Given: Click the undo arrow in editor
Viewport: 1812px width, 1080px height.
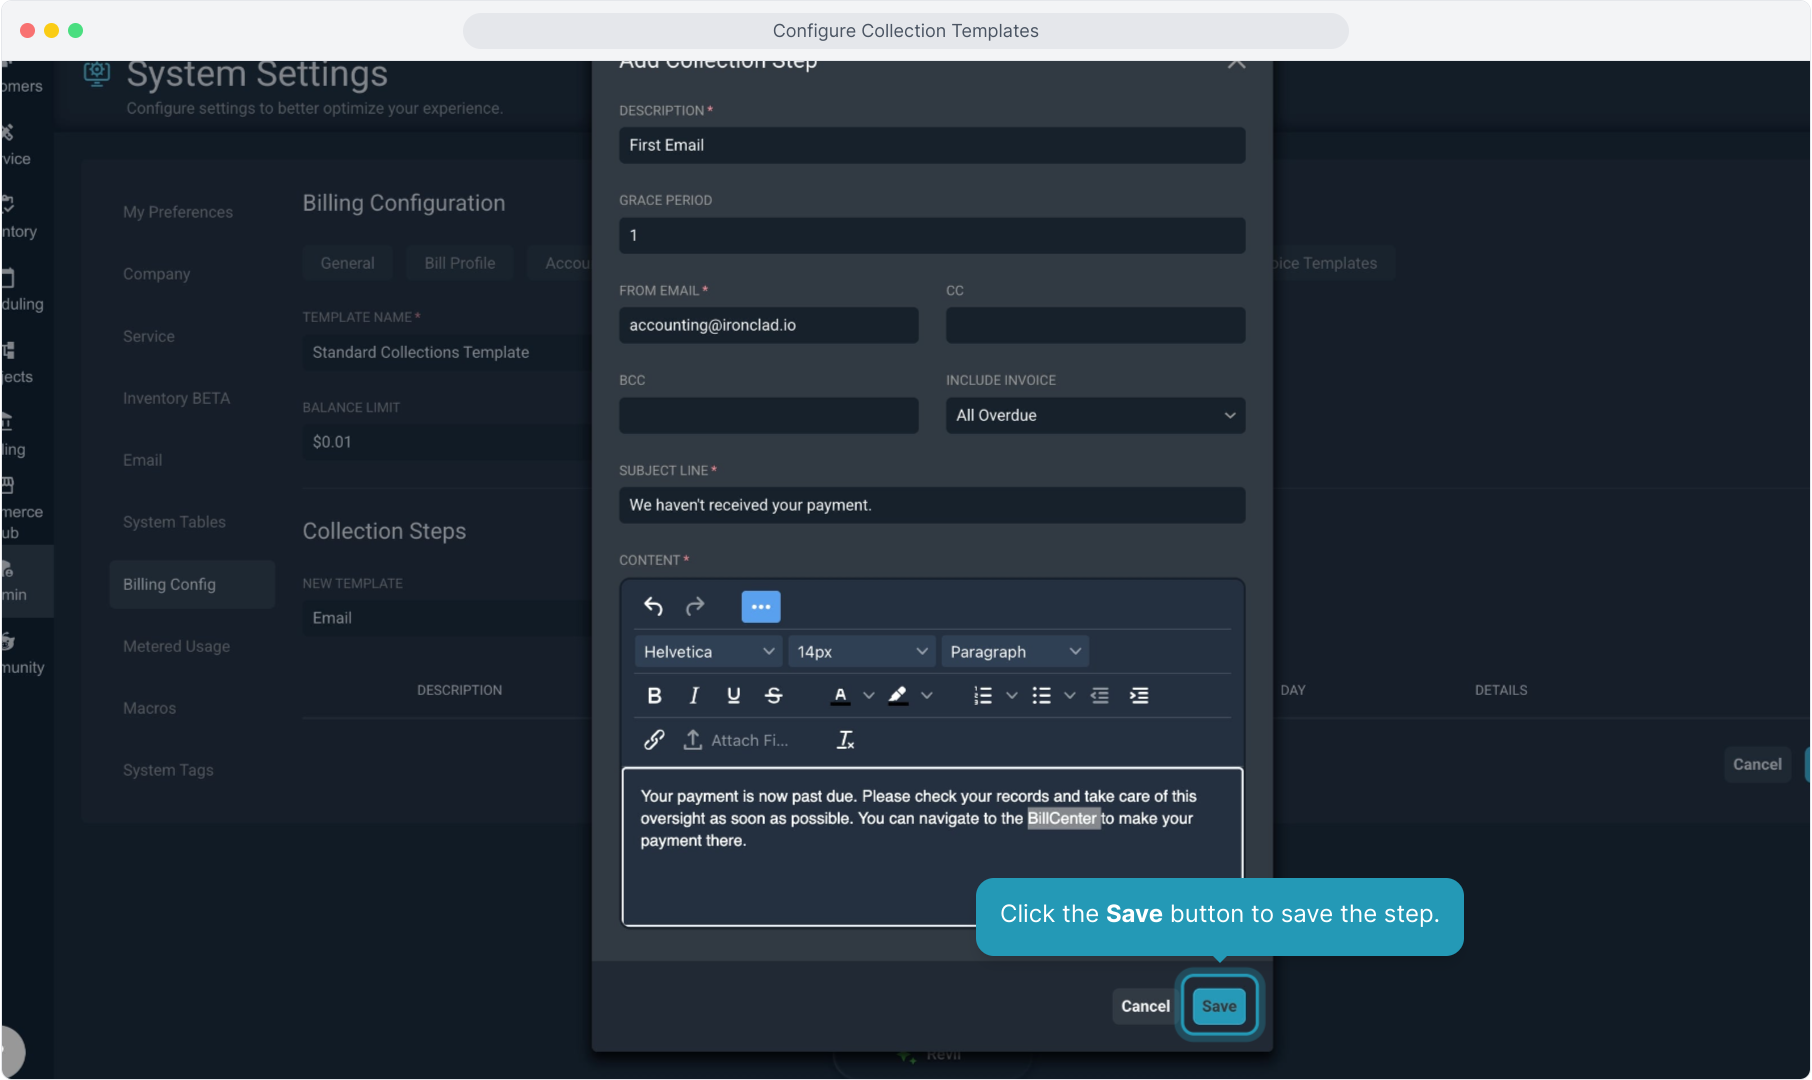Looking at the screenshot, I should (x=653, y=606).
